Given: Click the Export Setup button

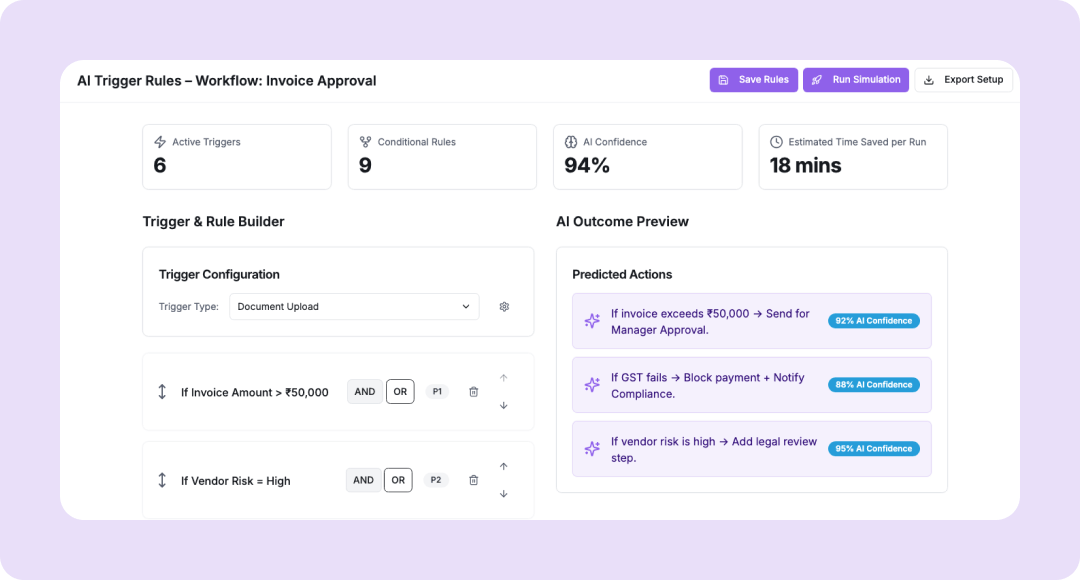Looking at the screenshot, I should [963, 80].
